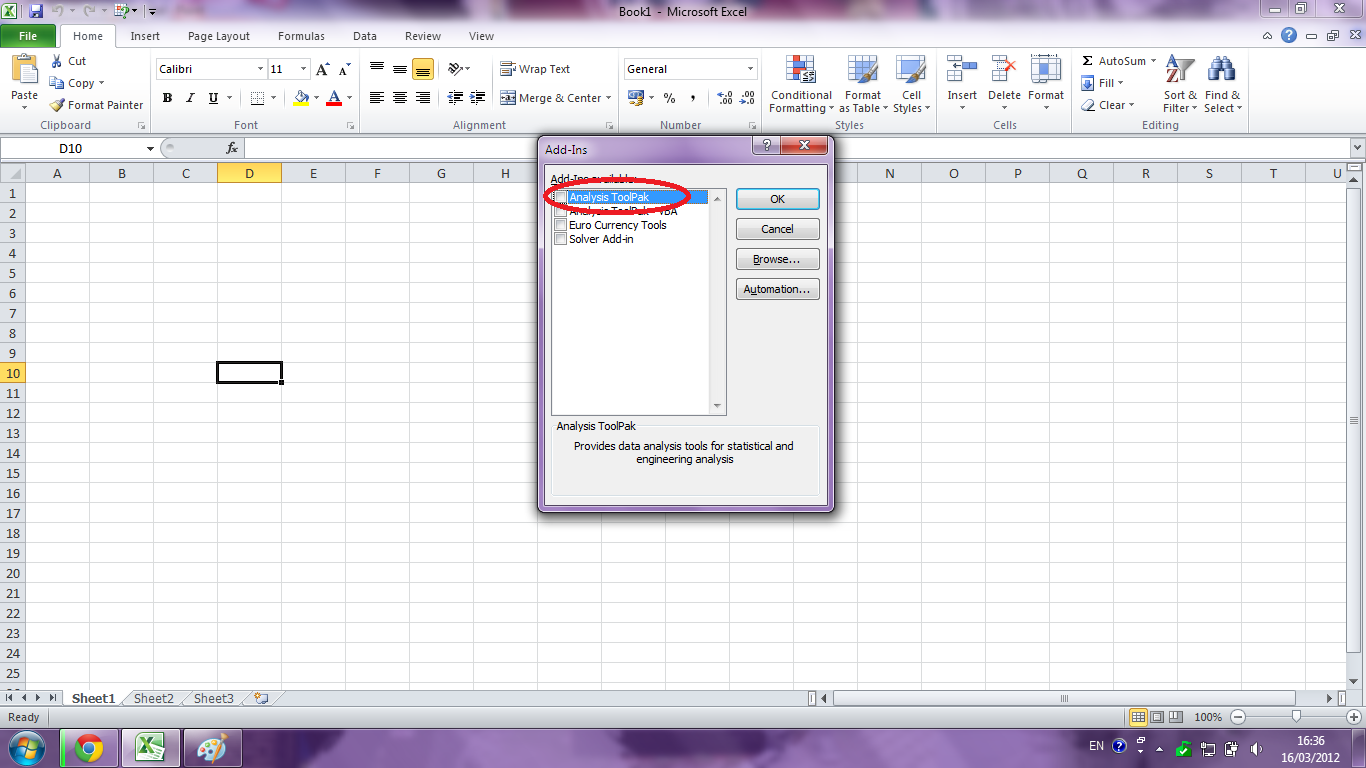Apply fill color bucket
The image size is (1366, 768).
pos(301,98)
